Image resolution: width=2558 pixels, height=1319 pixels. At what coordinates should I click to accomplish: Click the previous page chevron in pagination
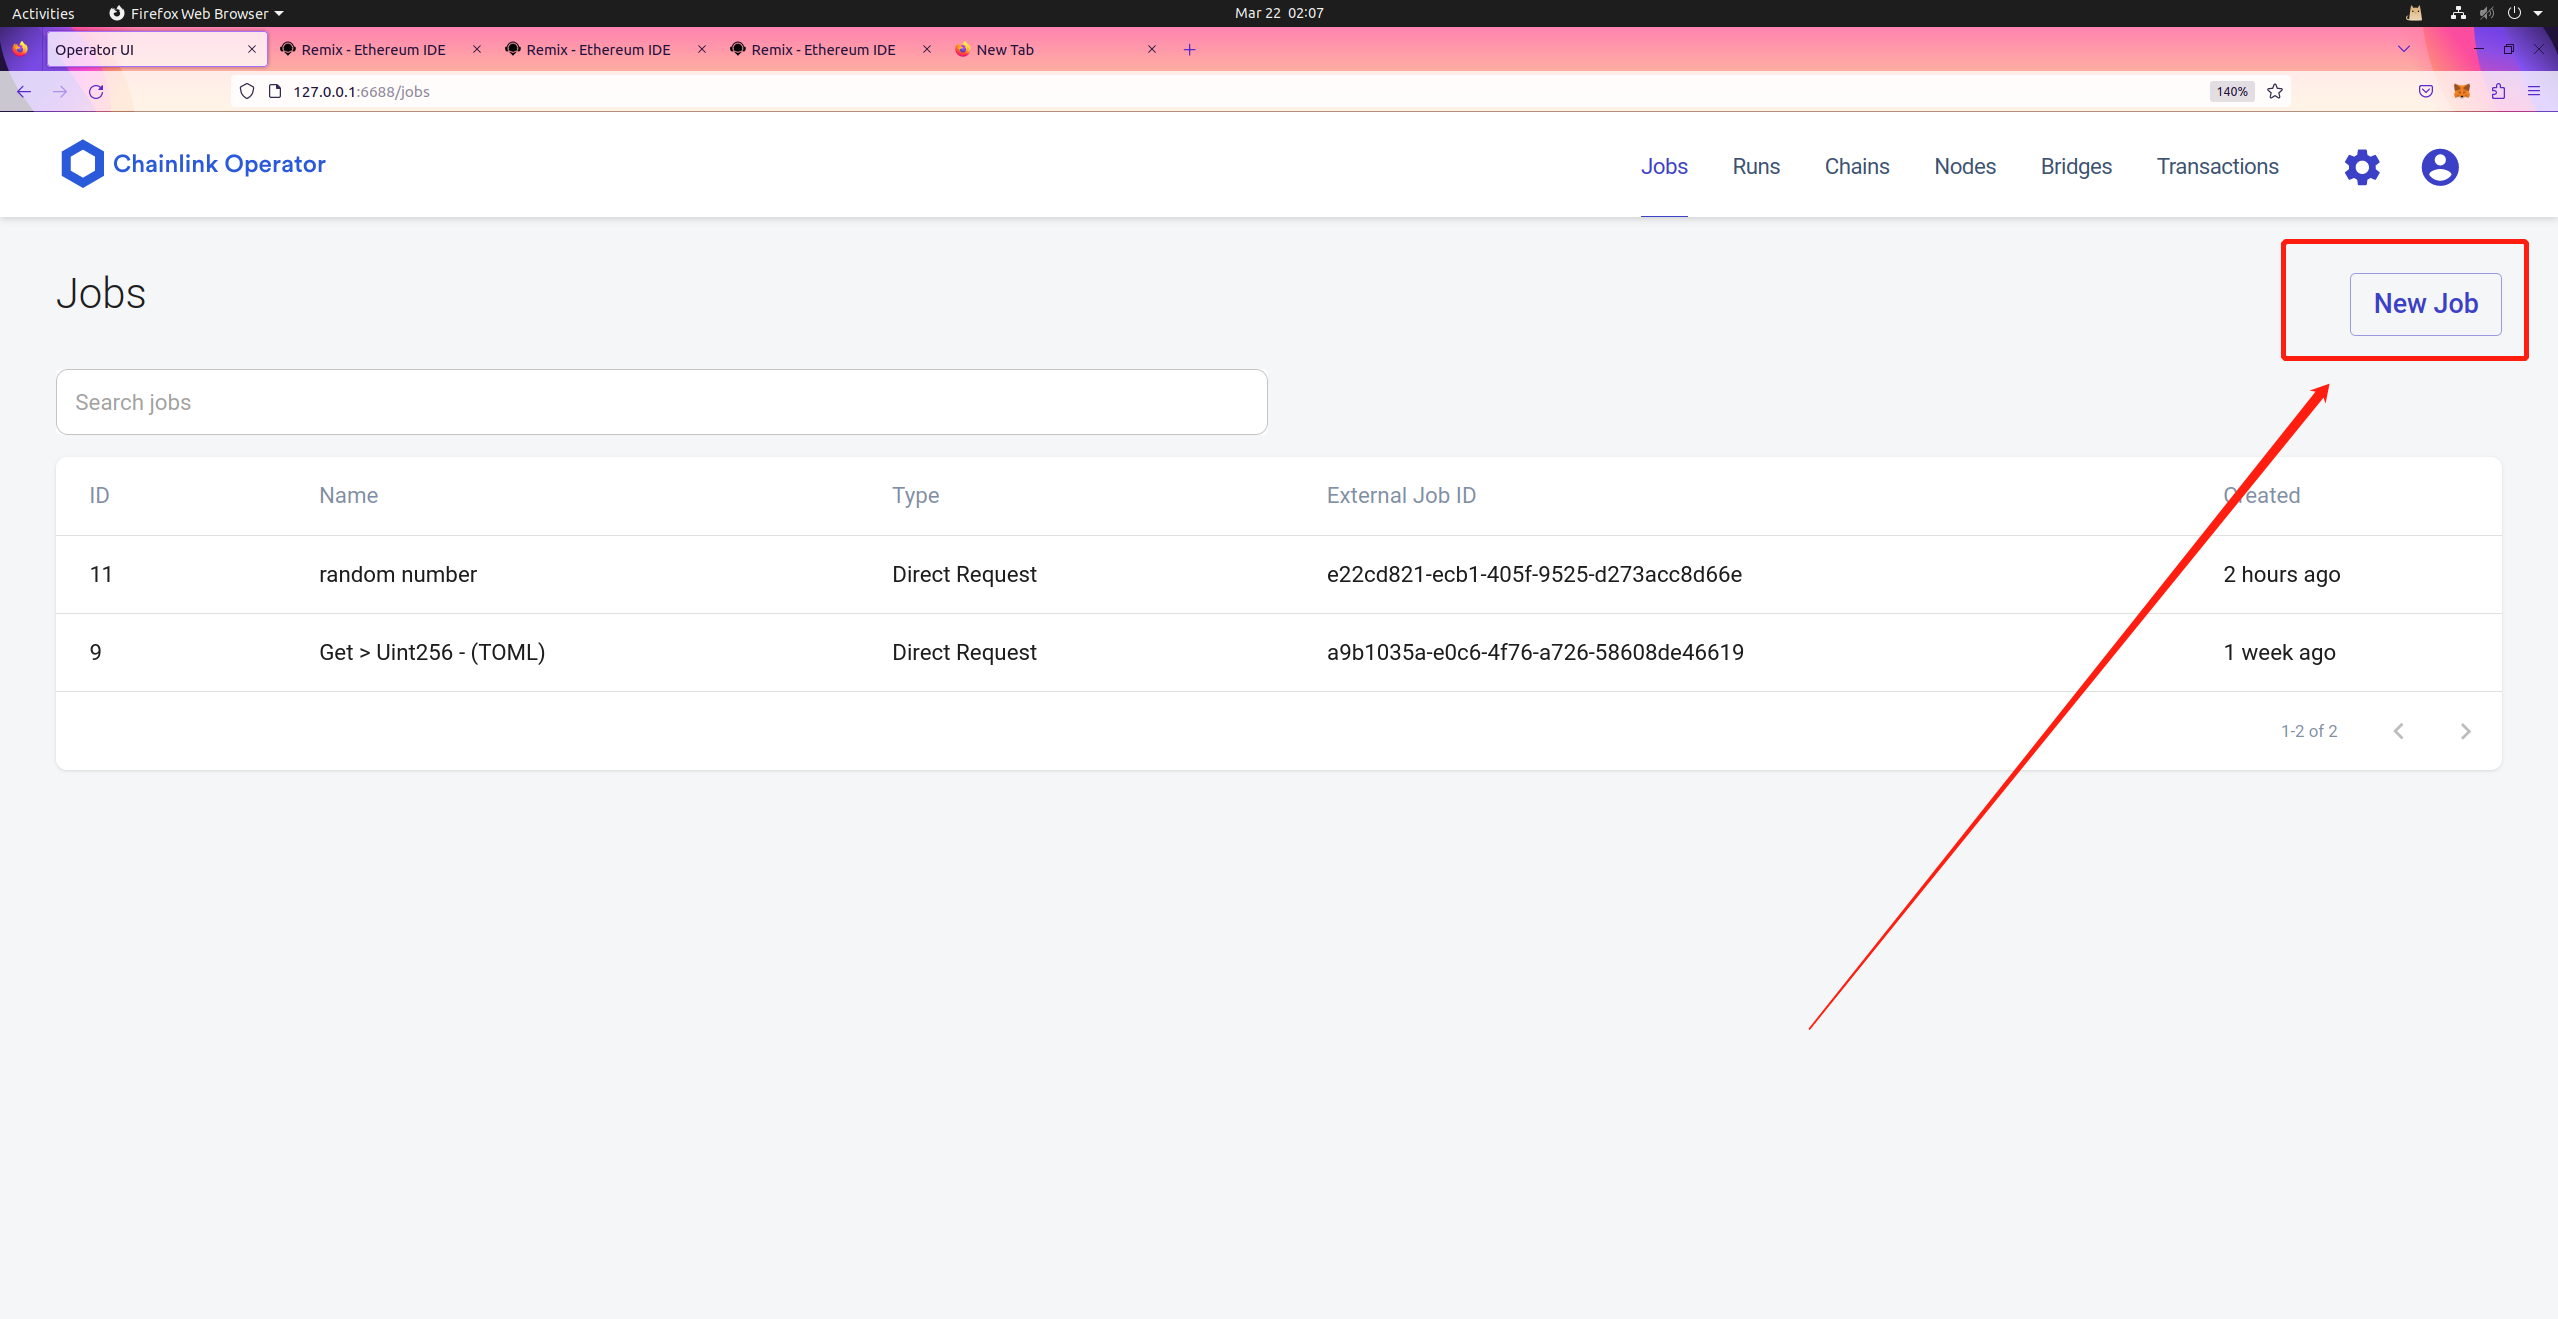point(2399,731)
